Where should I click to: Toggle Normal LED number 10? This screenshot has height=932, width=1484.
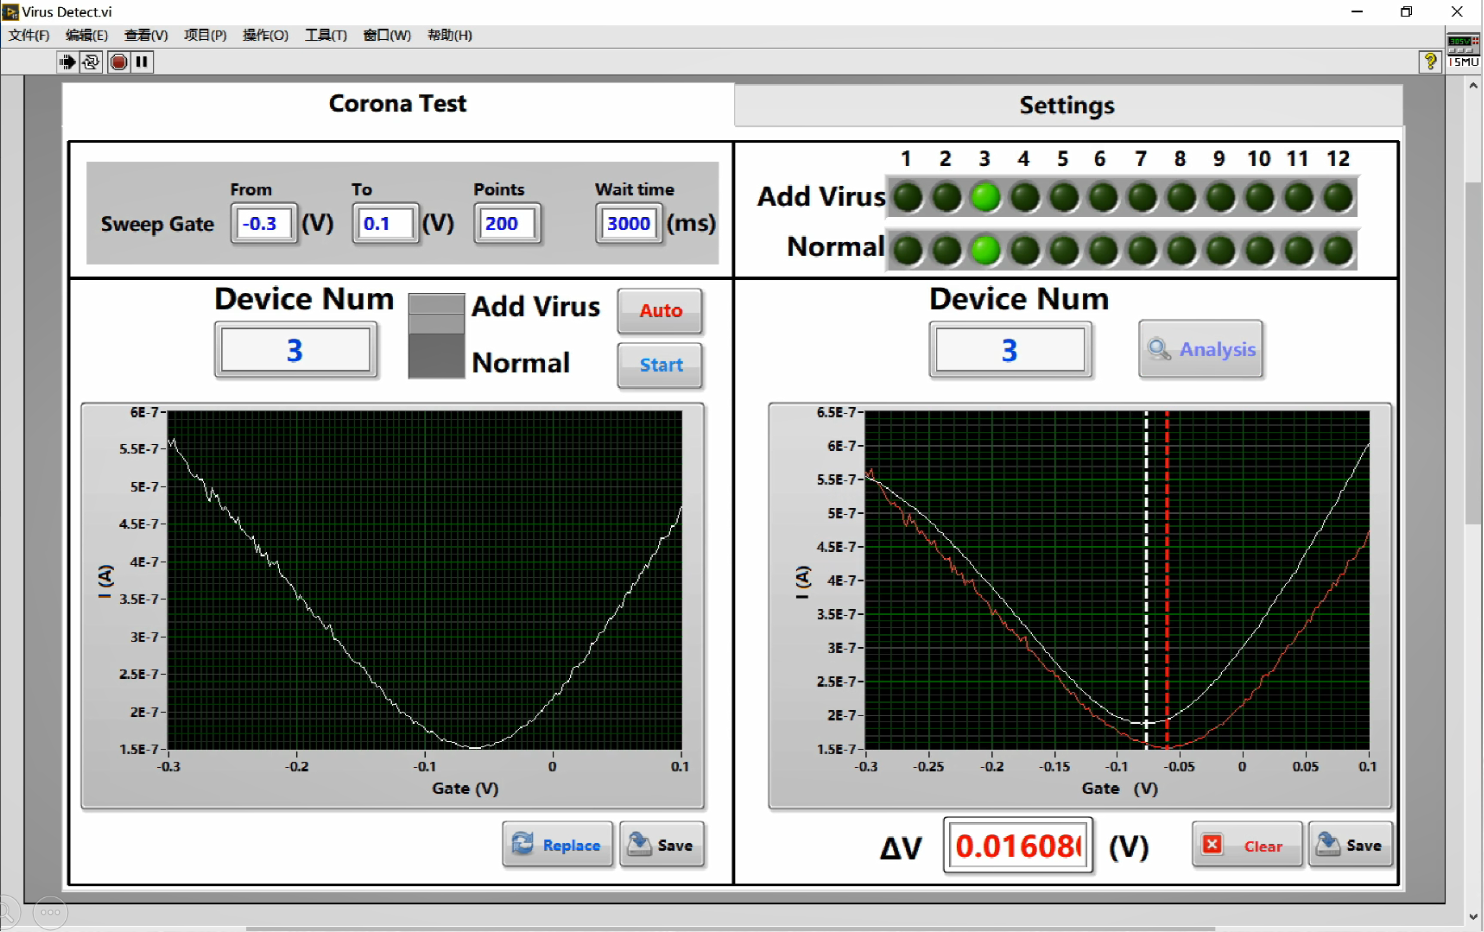click(x=1260, y=249)
